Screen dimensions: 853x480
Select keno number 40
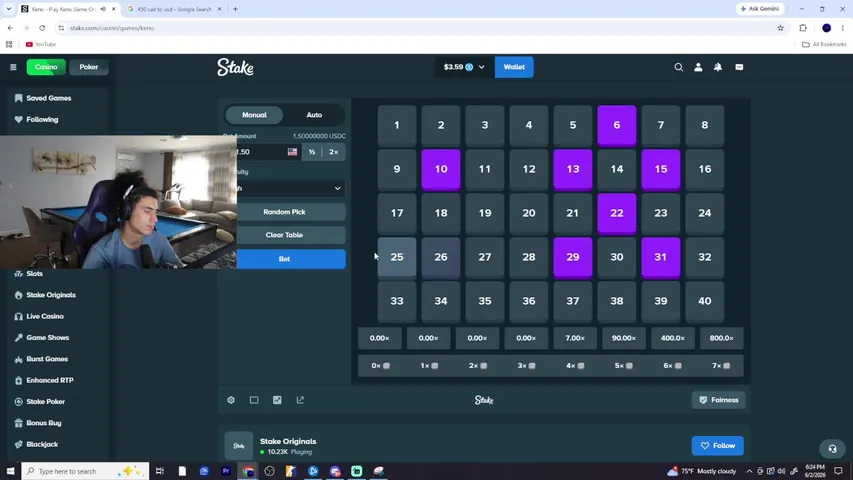[x=704, y=301]
